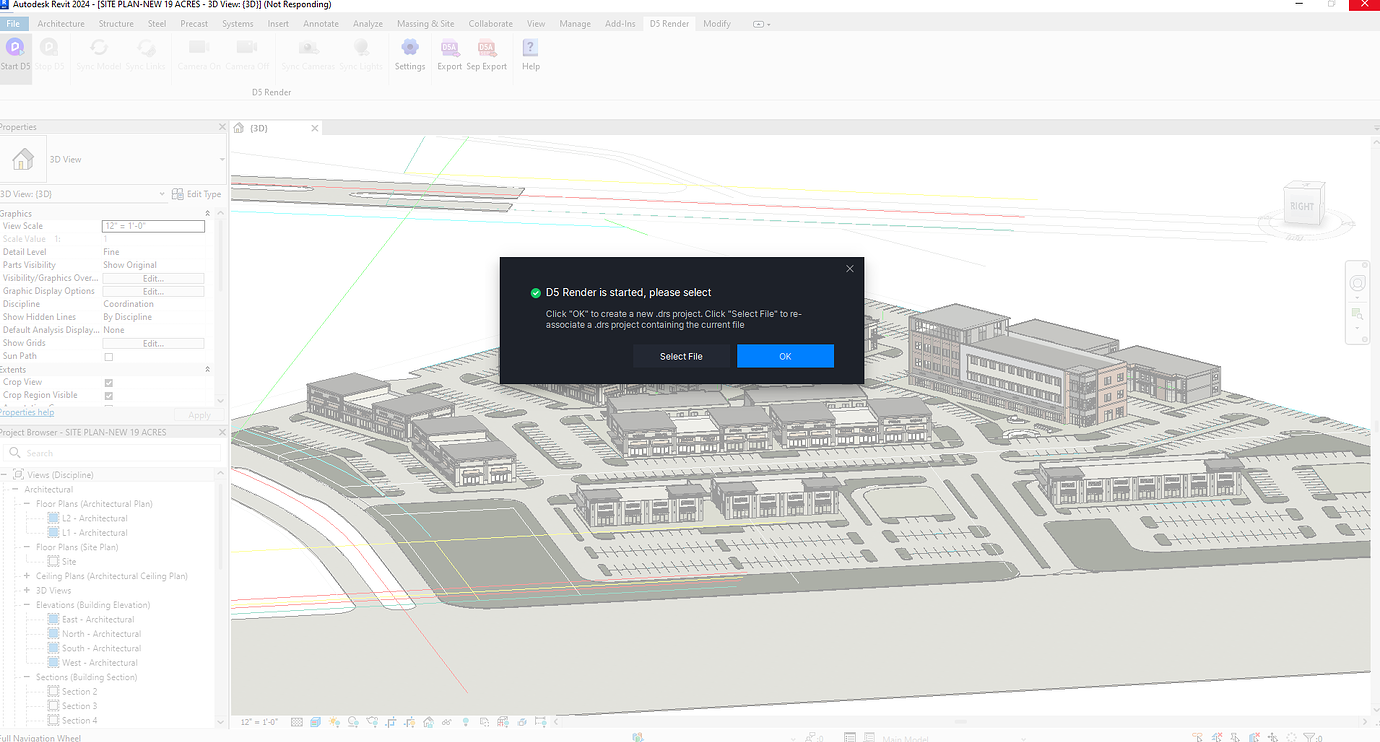The height and width of the screenshot is (742, 1380).
Task: Click the Export DSA icon
Action: 449,52
